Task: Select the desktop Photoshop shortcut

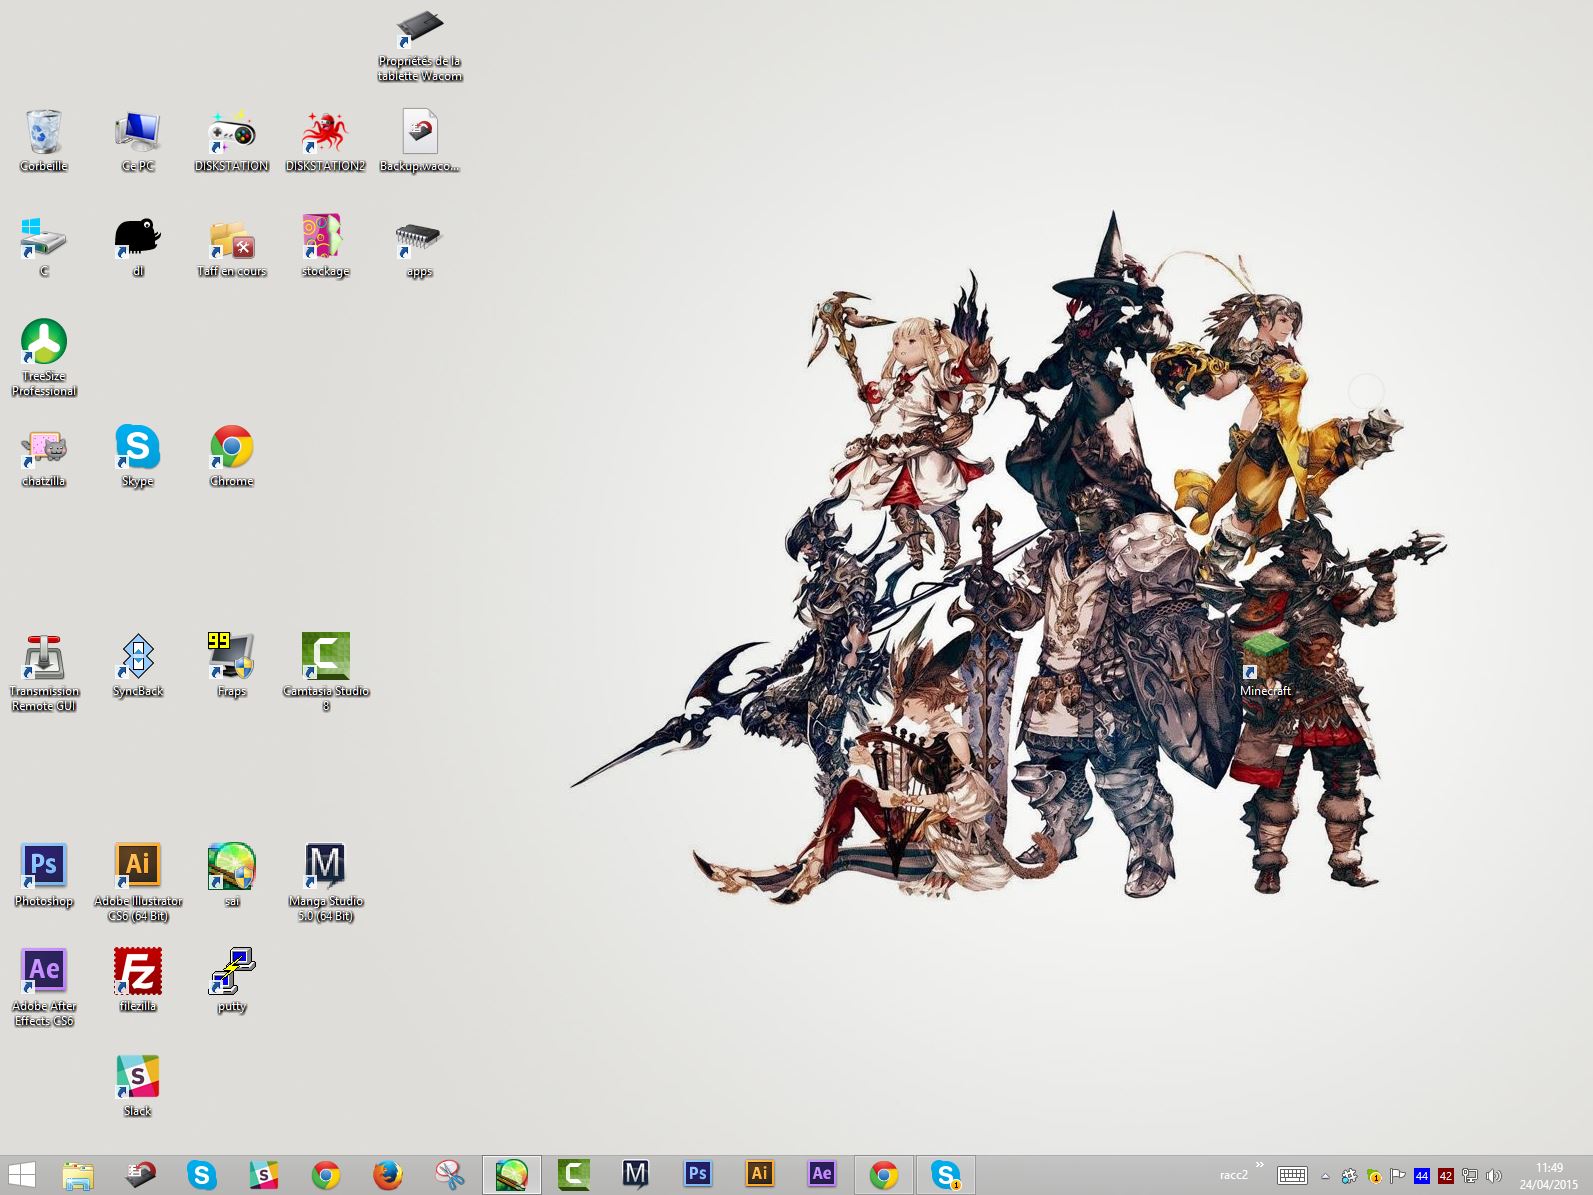Action: coord(44,876)
